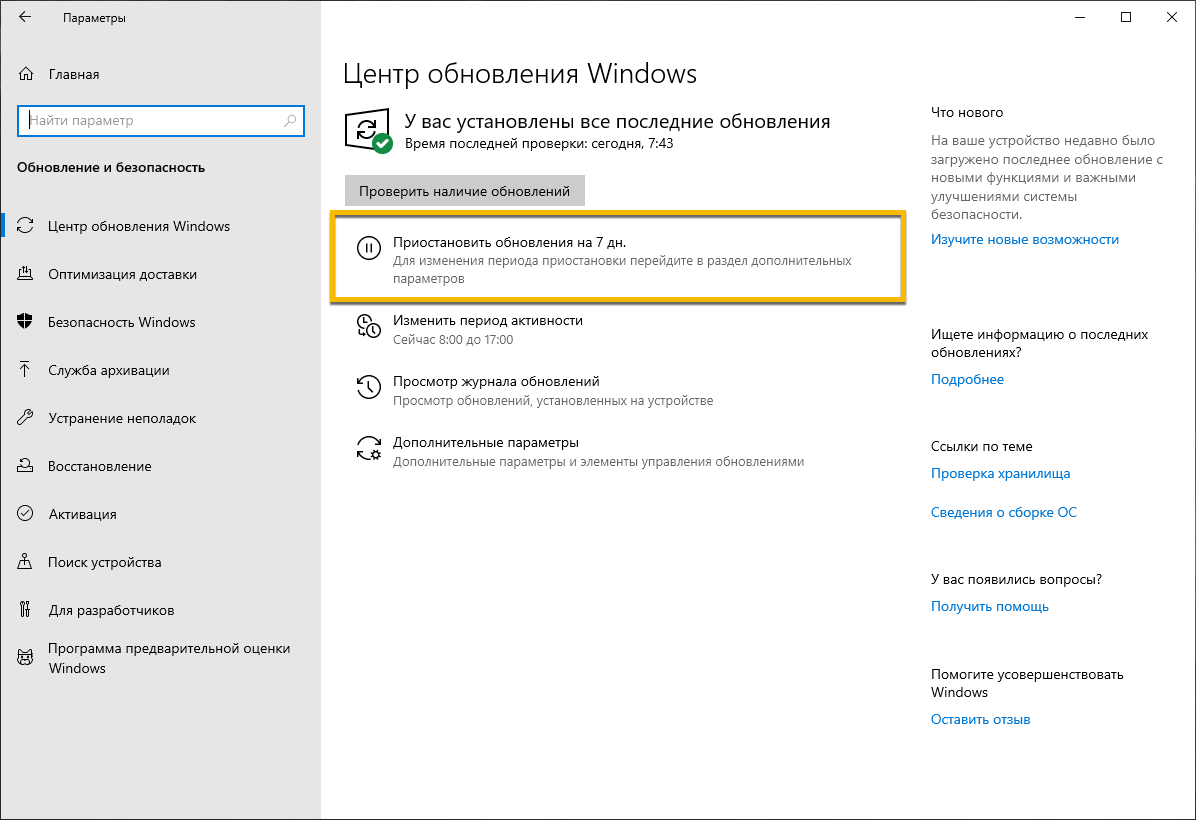Open the Активация section in sidebar
Screen dimensions: 1196x820
point(82,514)
